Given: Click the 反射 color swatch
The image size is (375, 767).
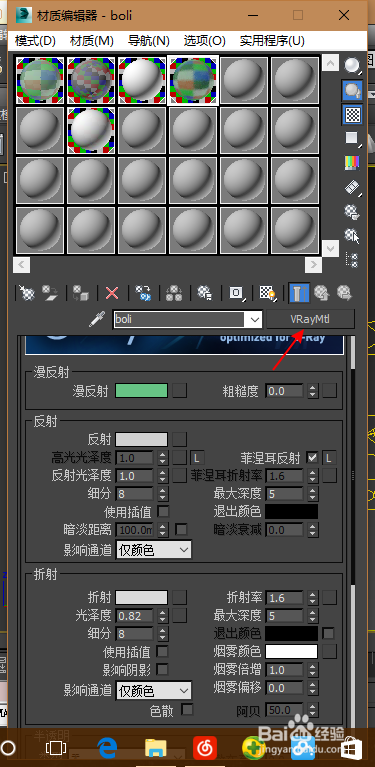Looking at the screenshot, I should click(141, 439).
